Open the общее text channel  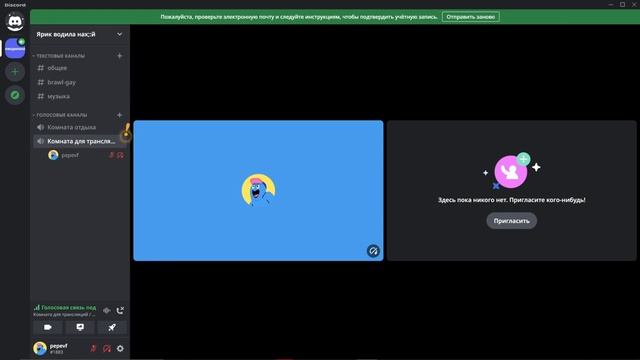coord(80,68)
